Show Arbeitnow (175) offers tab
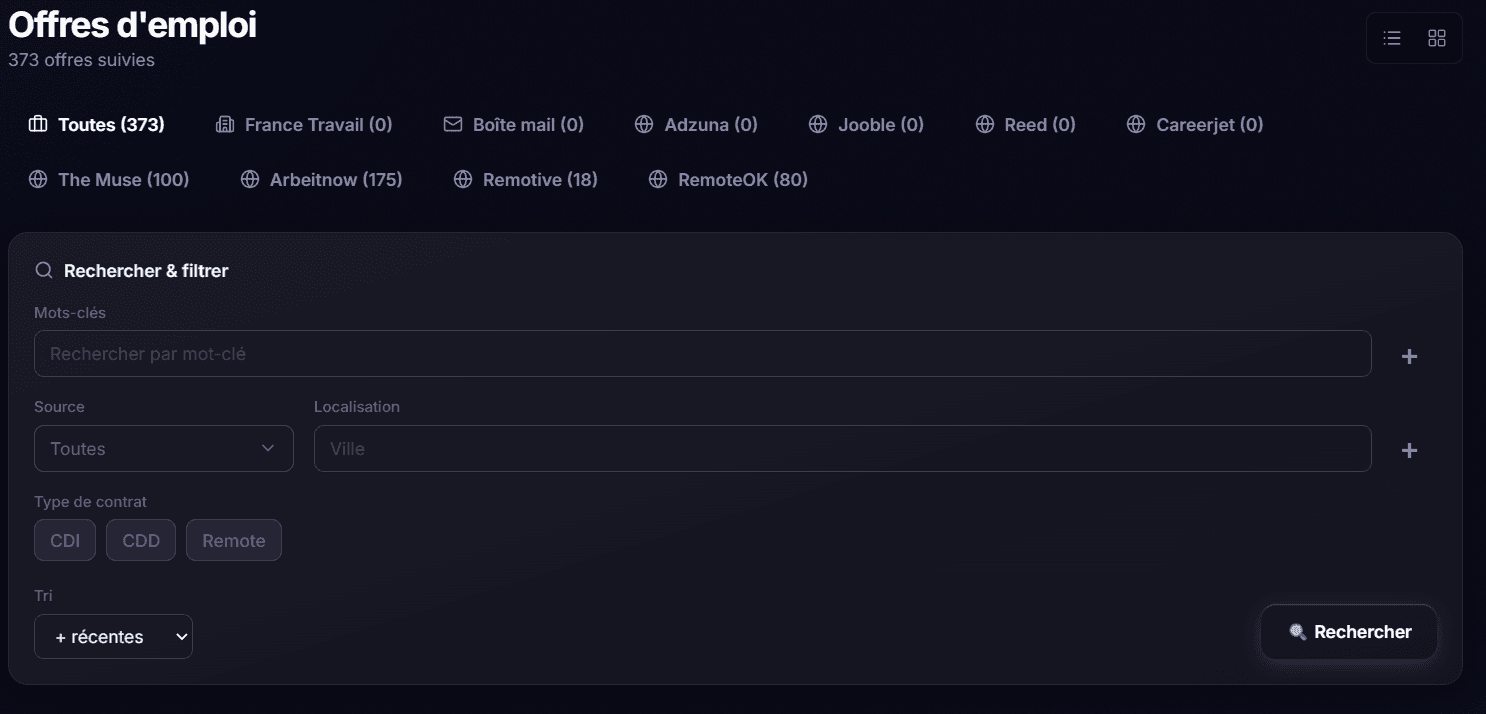The image size is (1486, 714). coord(321,179)
